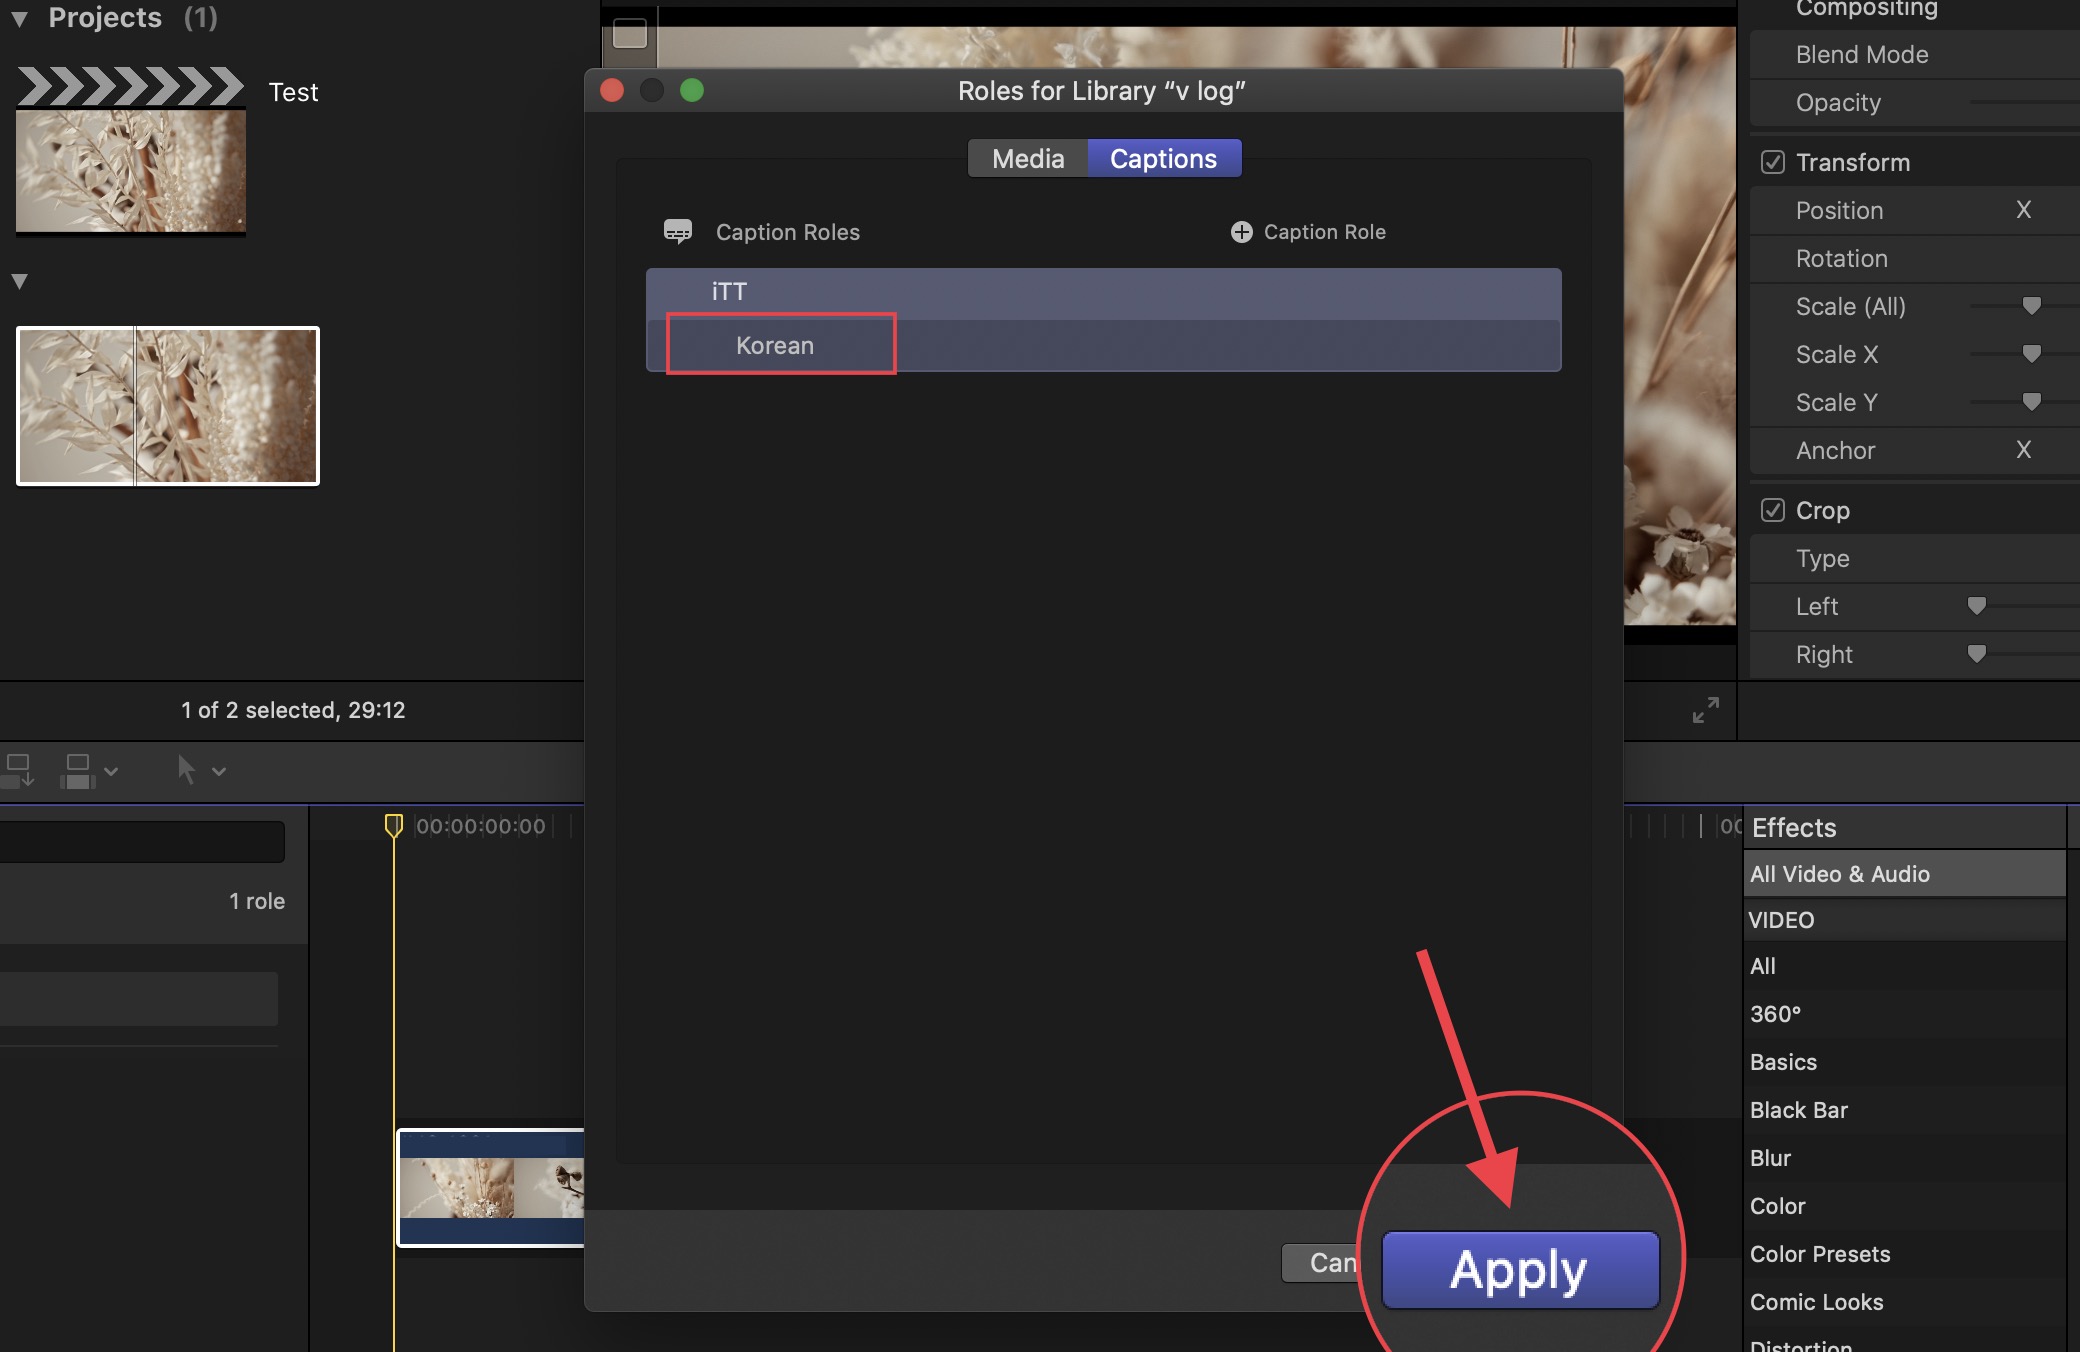Screen dimensions: 2080x1352
Task: Toggle the Crop checkbox
Action: (1773, 510)
